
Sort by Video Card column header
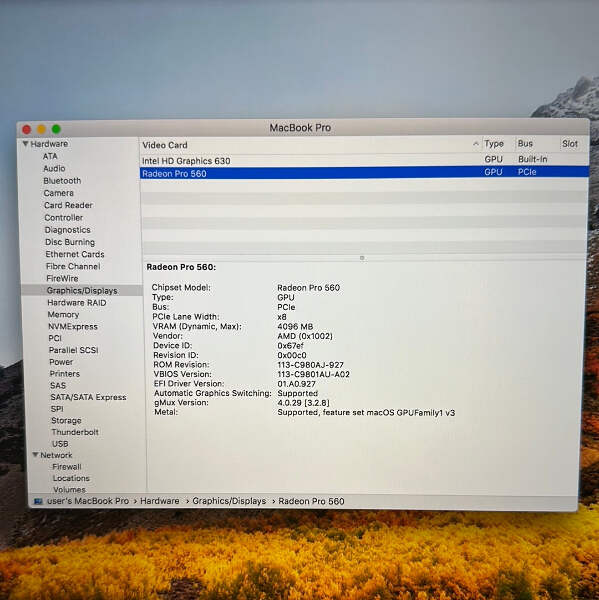coord(165,145)
